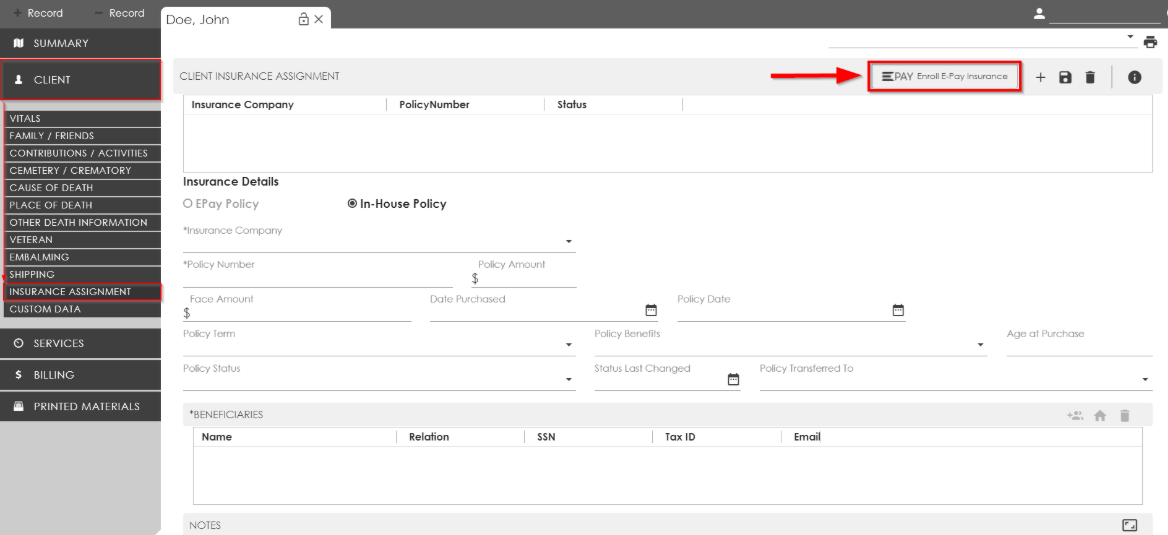This screenshot has height=535, width=1168.
Task: Delete insurance assignment using header trash icon
Action: 1090,78
